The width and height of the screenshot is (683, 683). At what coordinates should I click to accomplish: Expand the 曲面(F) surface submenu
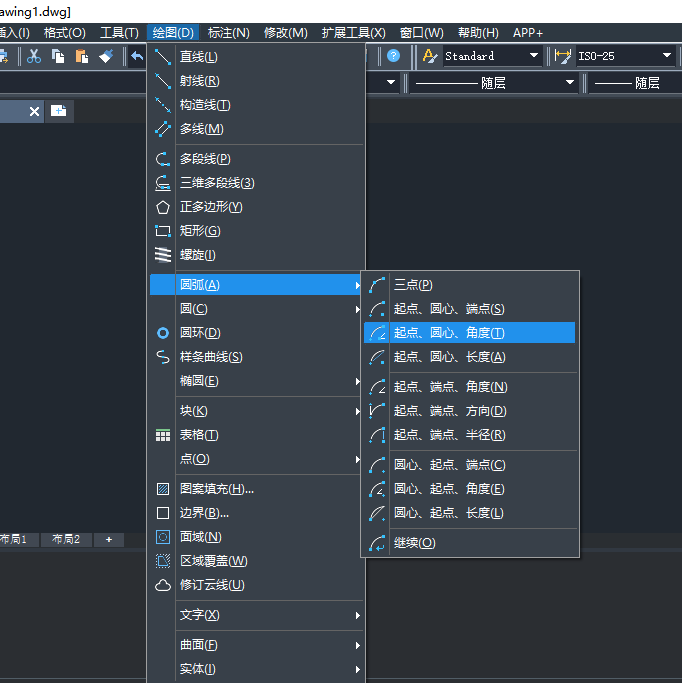255,645
